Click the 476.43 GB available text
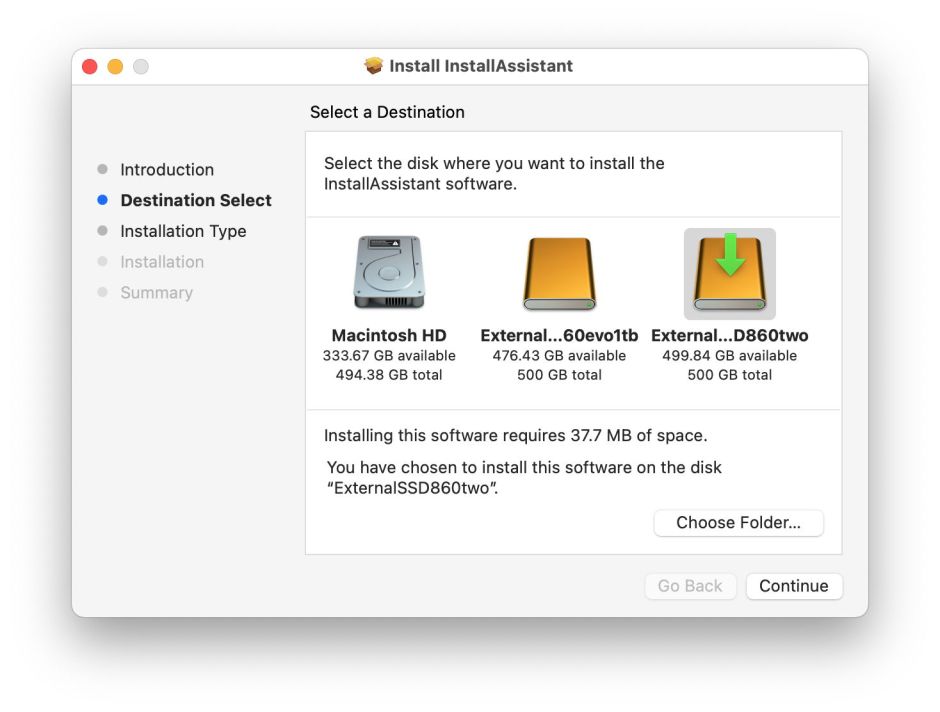 pyautogui.click(x=559, y=356)
